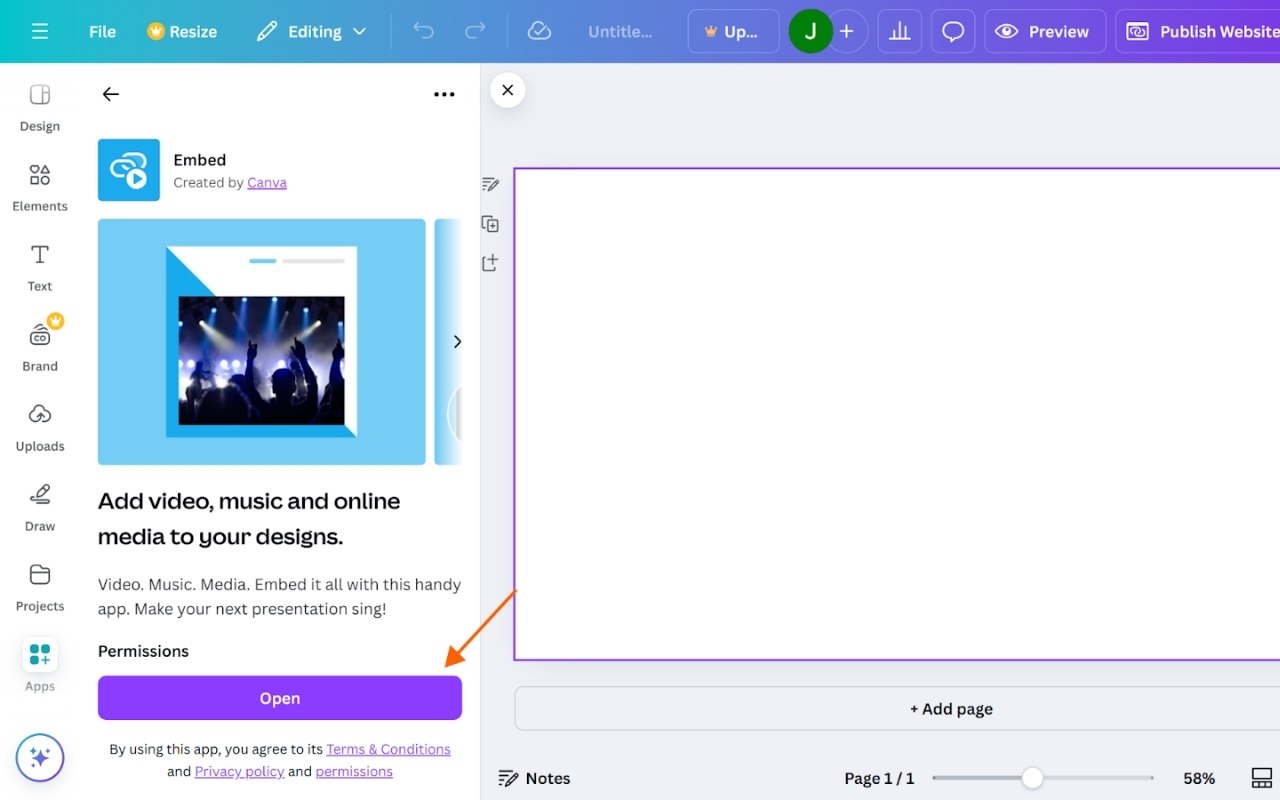1280x800 pixels.
Task: Open the Embed app
Action: click(x=279, y=698)
